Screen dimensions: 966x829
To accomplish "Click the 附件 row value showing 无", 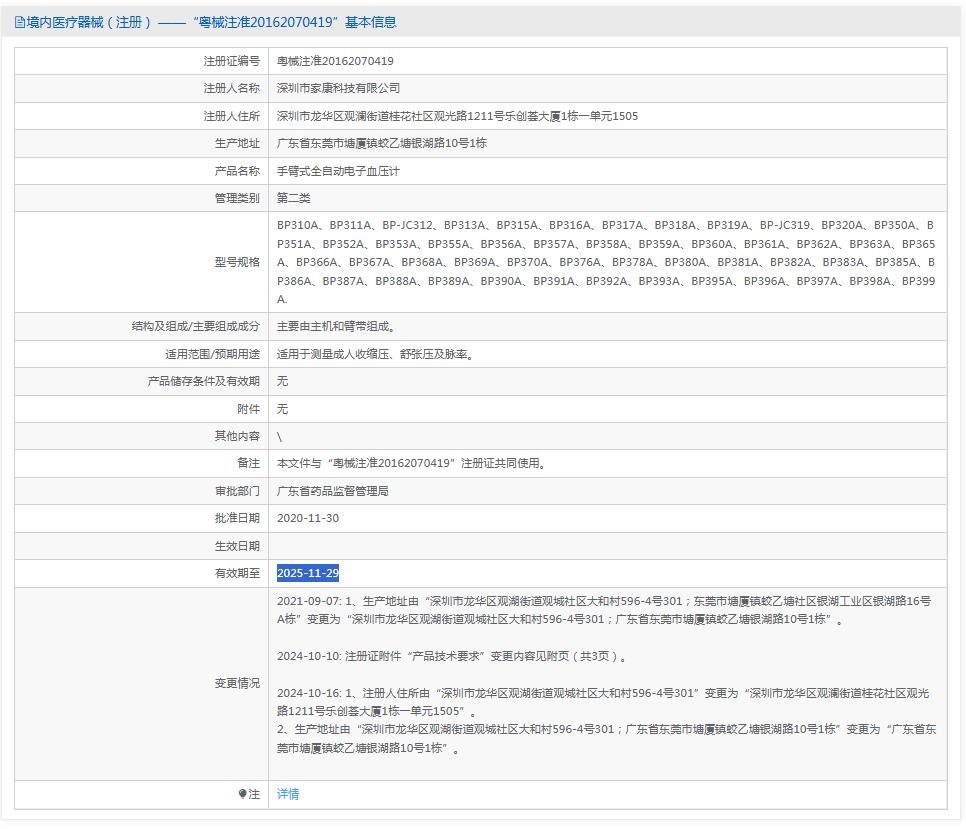I will coord(283,408).
